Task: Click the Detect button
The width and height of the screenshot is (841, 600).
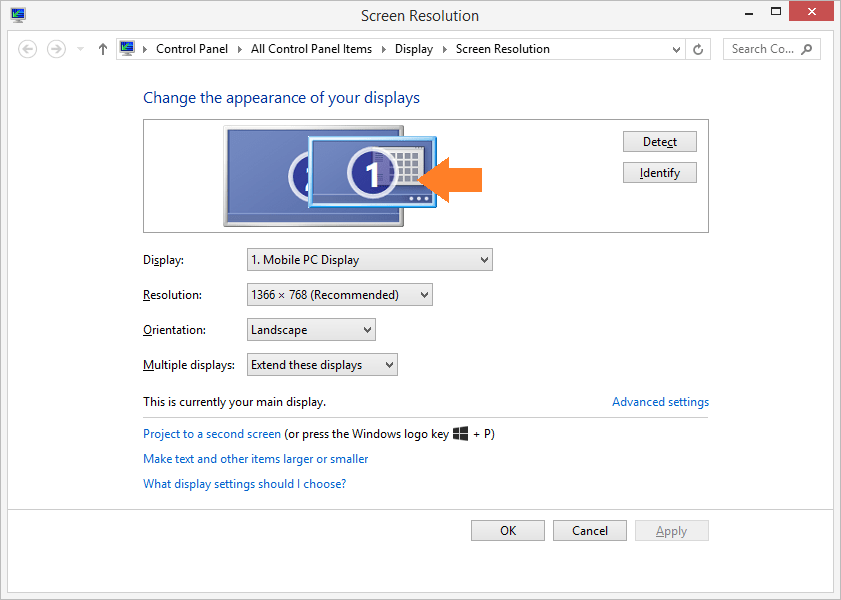Action: coord(659,141)
